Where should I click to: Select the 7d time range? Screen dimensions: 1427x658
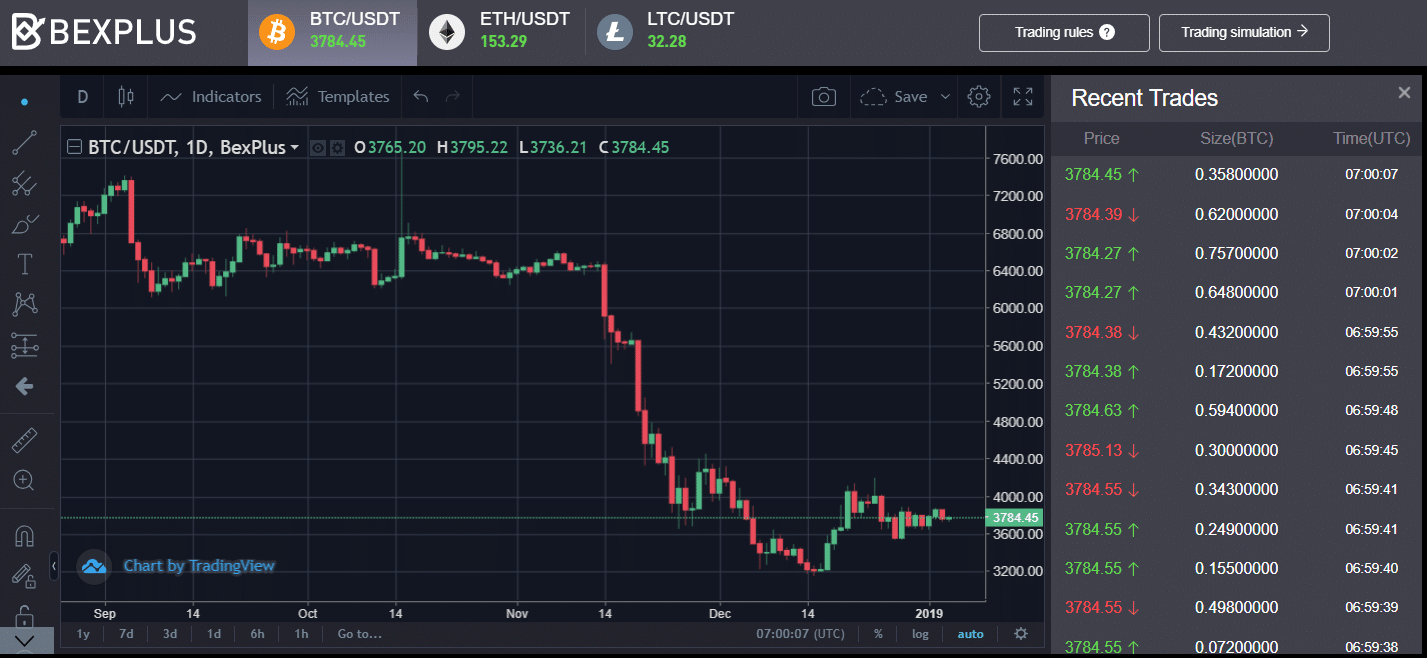[x=126, y=634]
